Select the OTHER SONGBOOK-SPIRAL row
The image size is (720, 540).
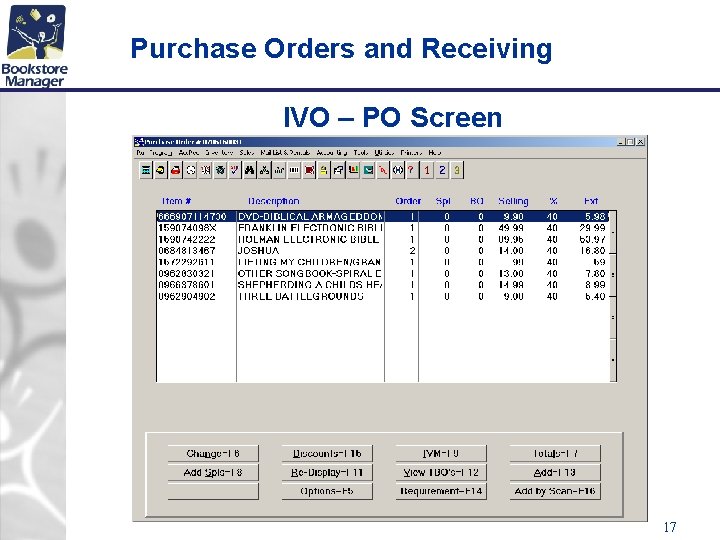382,274
